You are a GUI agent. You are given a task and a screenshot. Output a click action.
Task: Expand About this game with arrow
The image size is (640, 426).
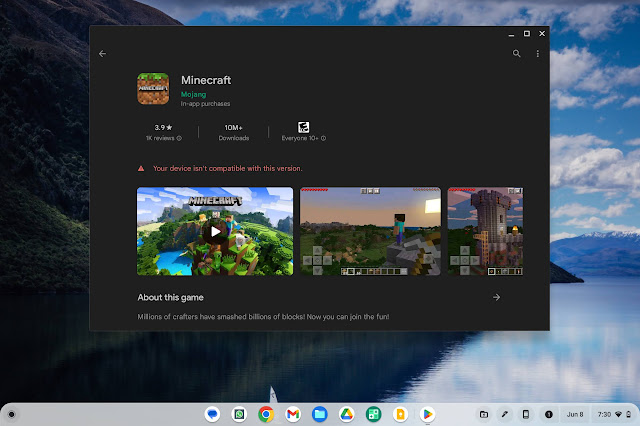[496, 297]
